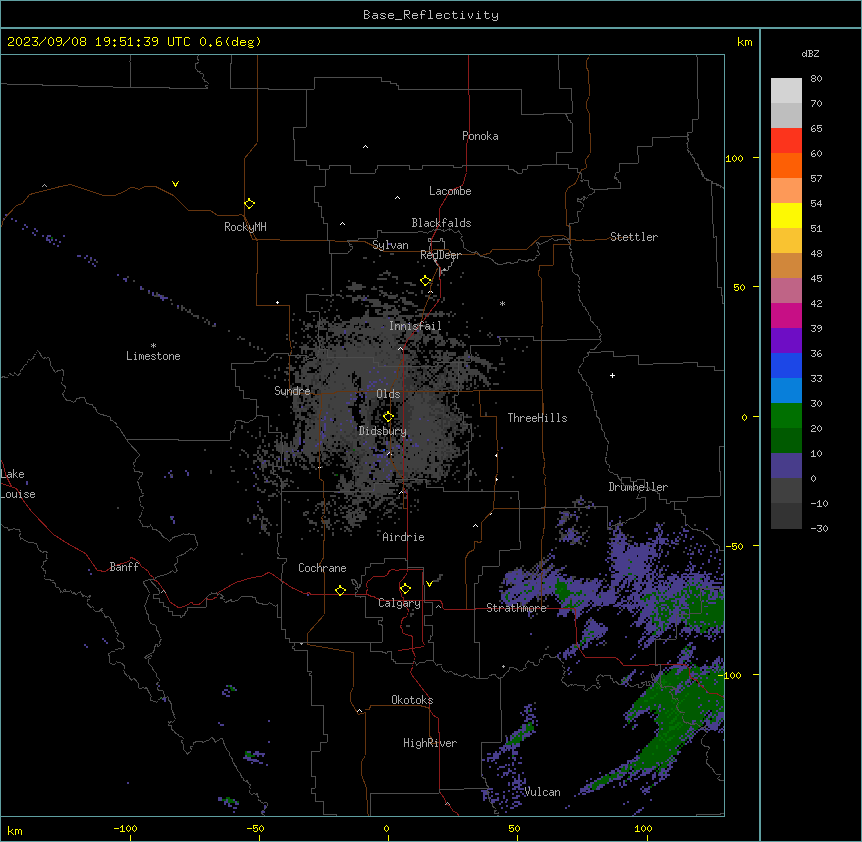Click the yellow diamond marker between Olds and Didsbury

point(388,416)
